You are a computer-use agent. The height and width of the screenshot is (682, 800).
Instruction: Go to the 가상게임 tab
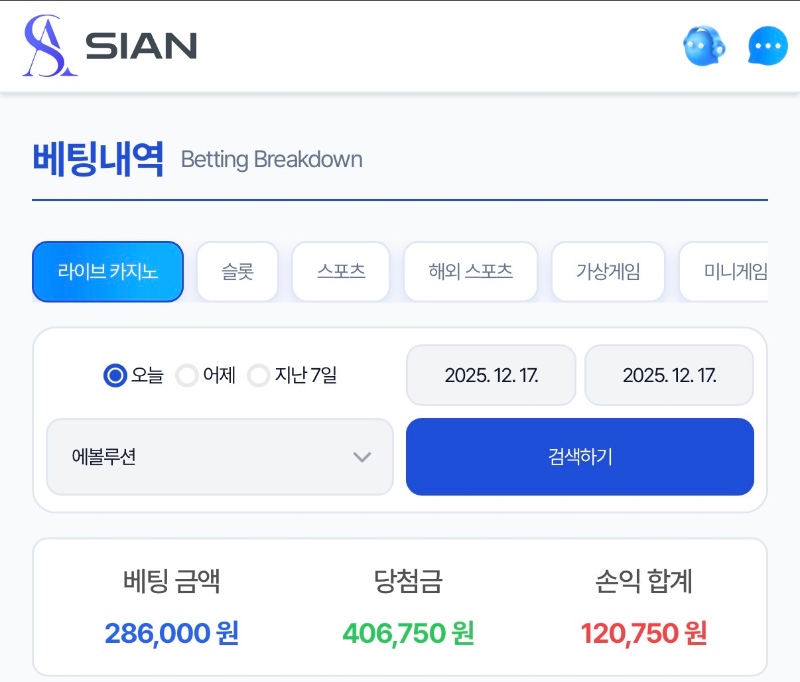tap(608, 272)
